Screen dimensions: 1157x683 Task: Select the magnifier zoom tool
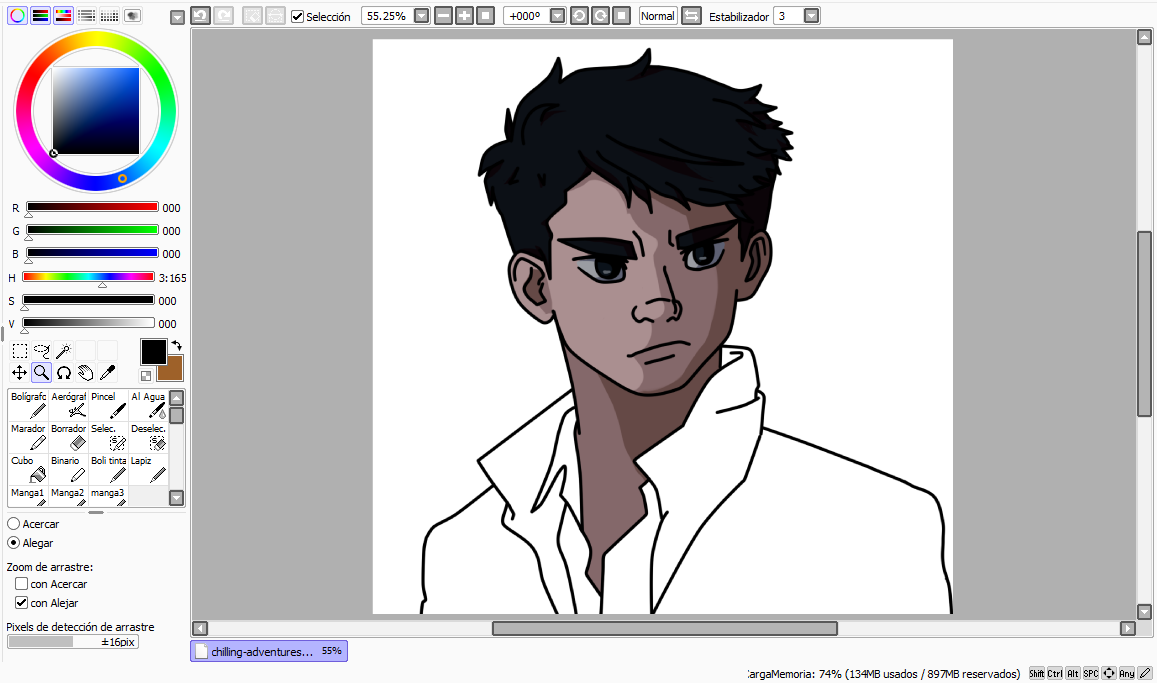click(41, 372)
